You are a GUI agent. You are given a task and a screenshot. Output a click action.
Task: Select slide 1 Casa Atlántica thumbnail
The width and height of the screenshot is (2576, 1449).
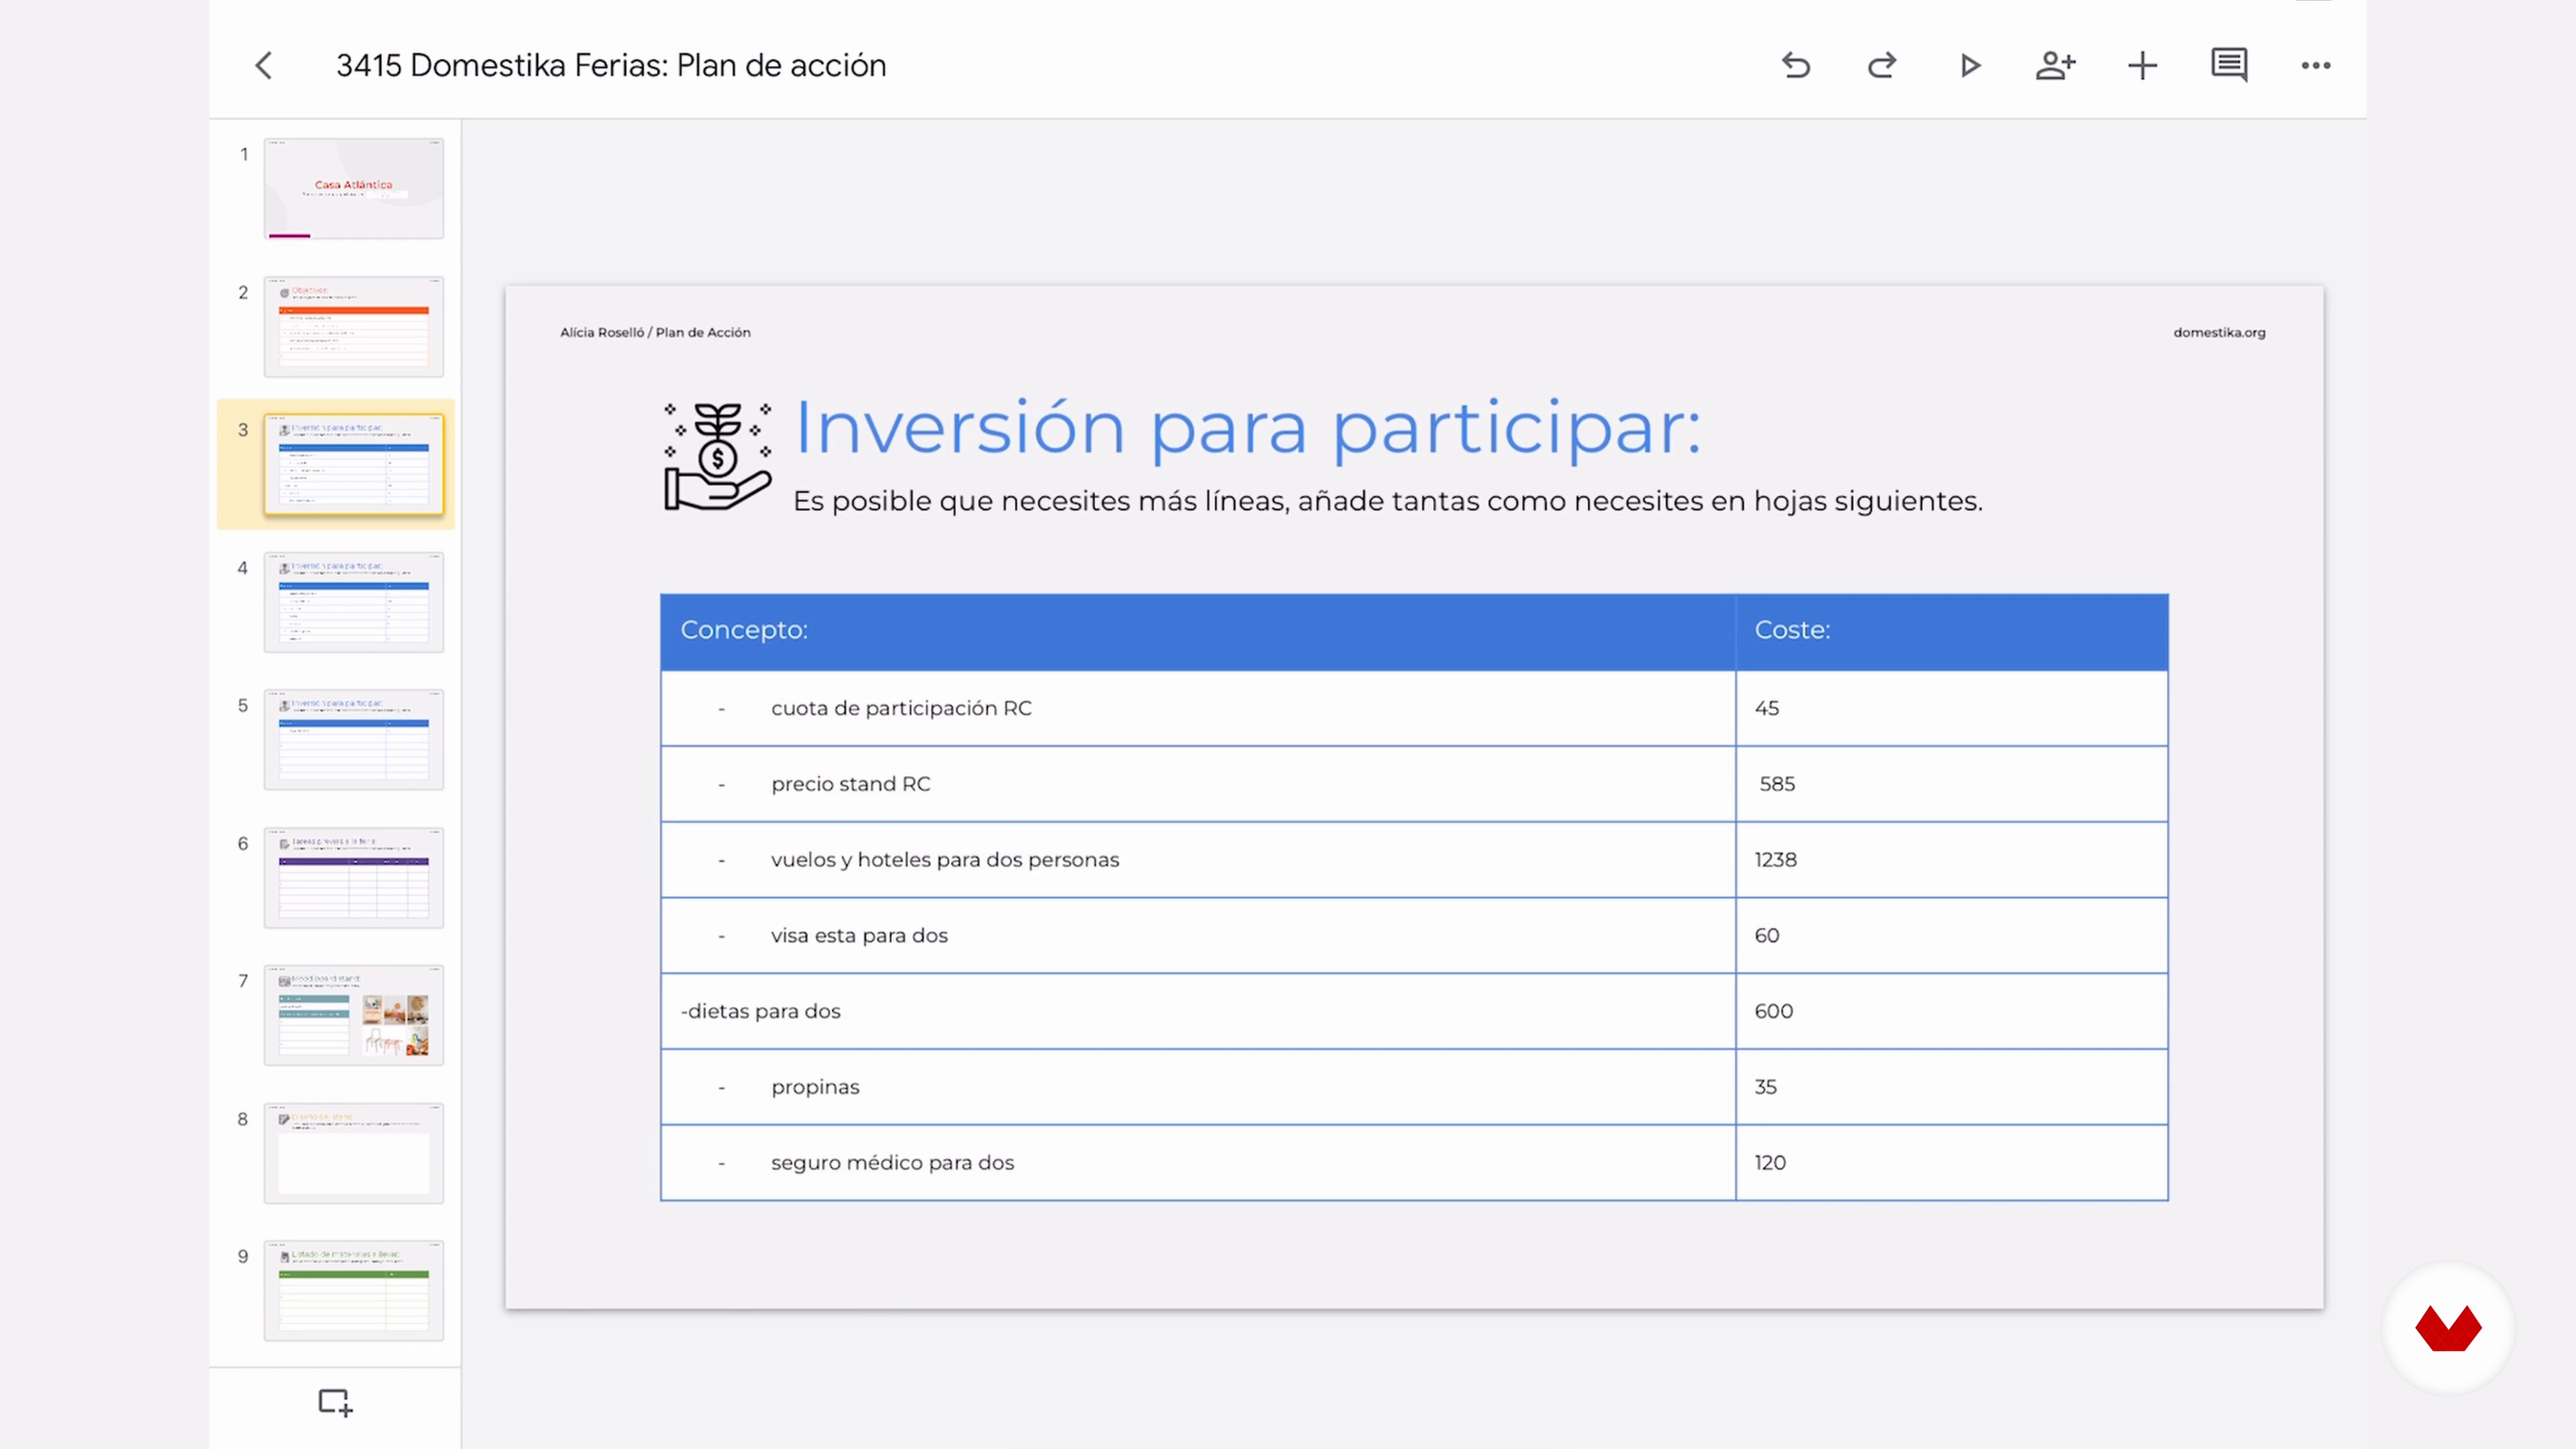pos(354,188)
